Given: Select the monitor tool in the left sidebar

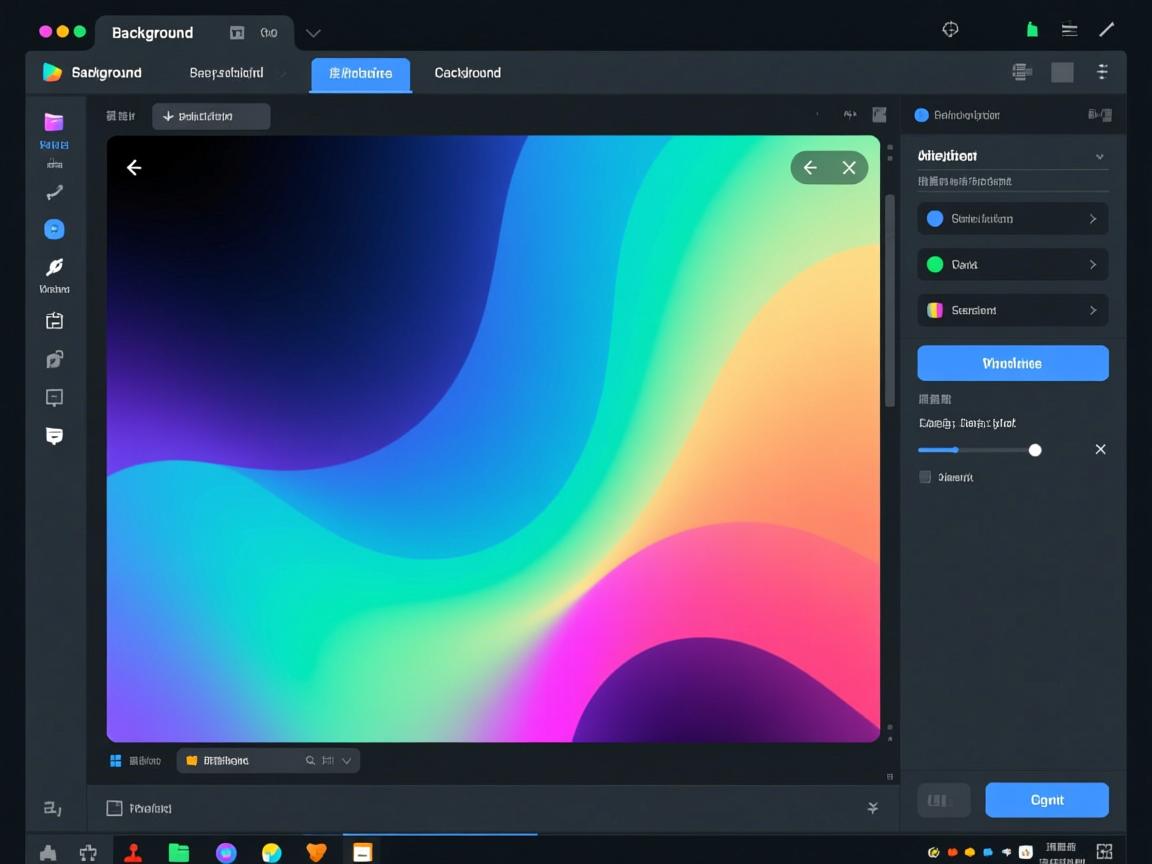Looking at the screenshot, I should pos(54,397).
